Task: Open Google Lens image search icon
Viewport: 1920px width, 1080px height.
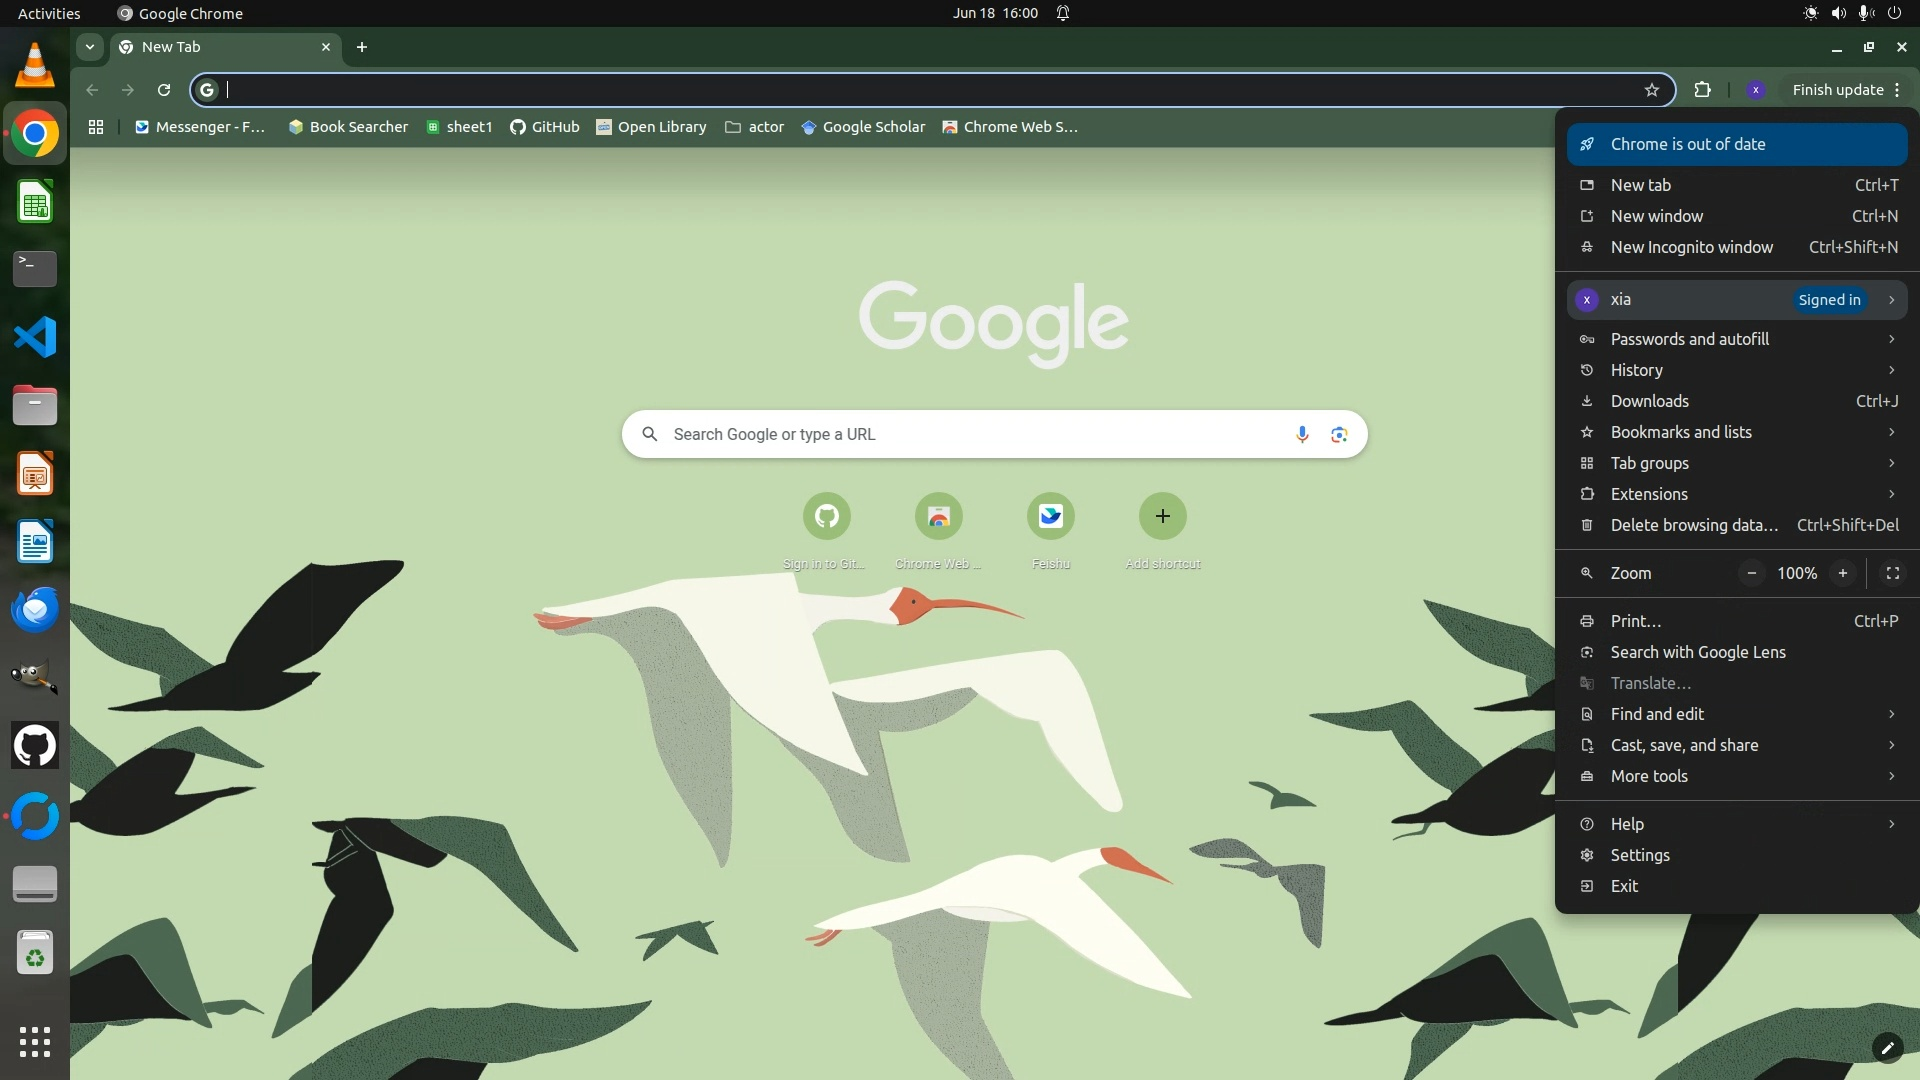Action: [x=1339, y=434]
